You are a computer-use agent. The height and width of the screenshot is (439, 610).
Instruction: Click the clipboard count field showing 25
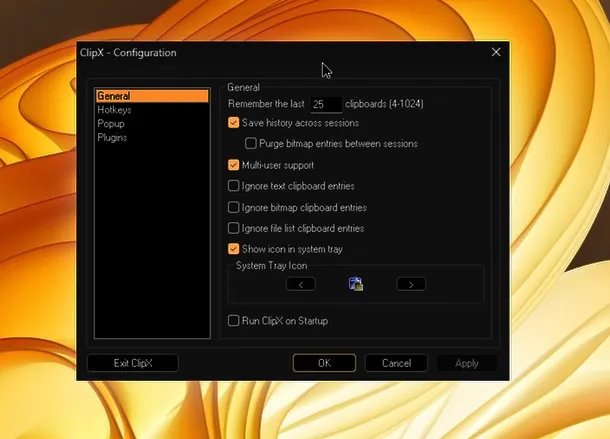(326, 104)
